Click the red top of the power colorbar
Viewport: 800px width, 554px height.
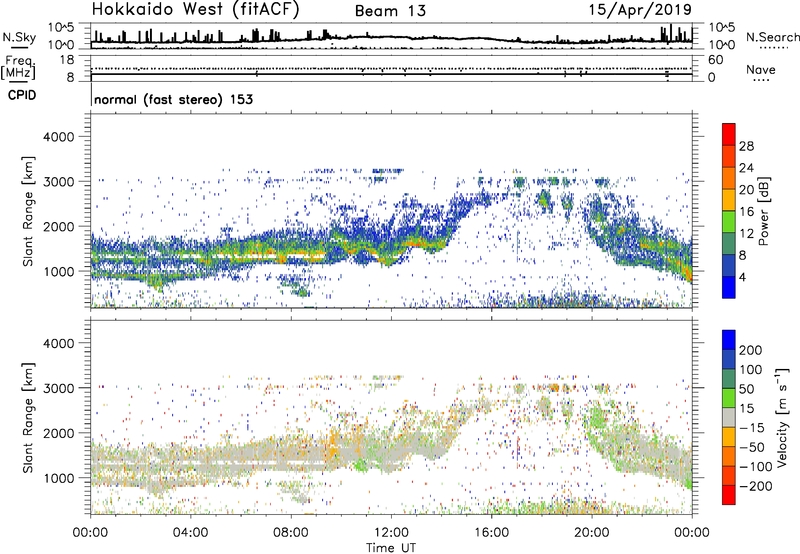[x=729, y=134]
